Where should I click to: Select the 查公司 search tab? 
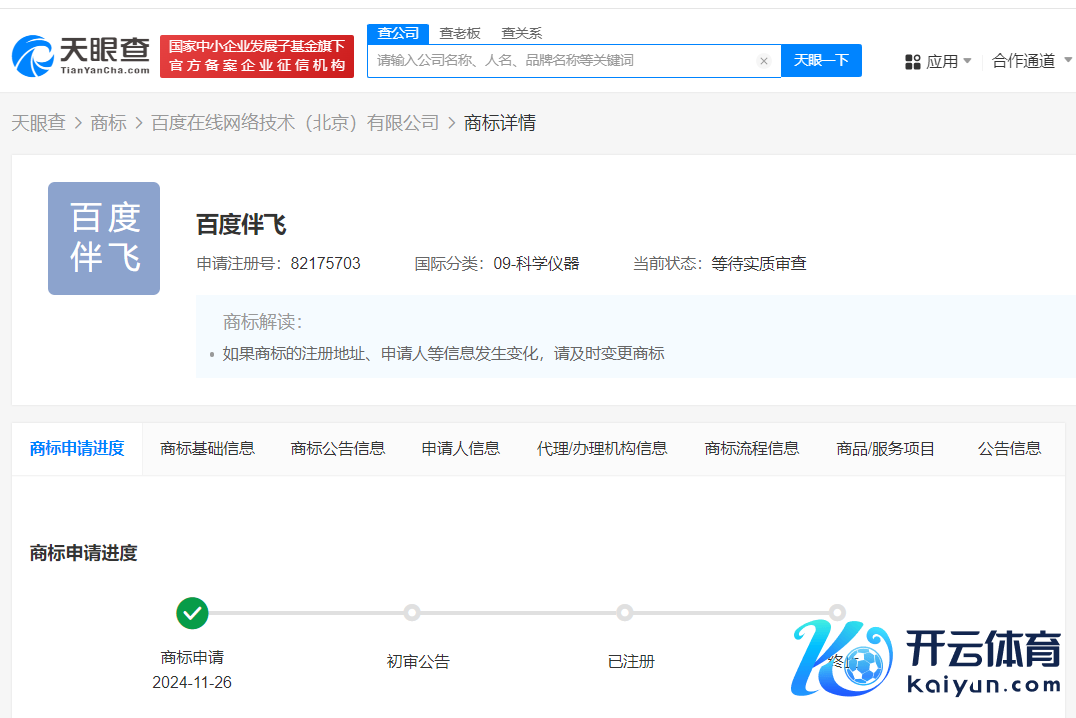pyautogui.click(x=398, y=33)
